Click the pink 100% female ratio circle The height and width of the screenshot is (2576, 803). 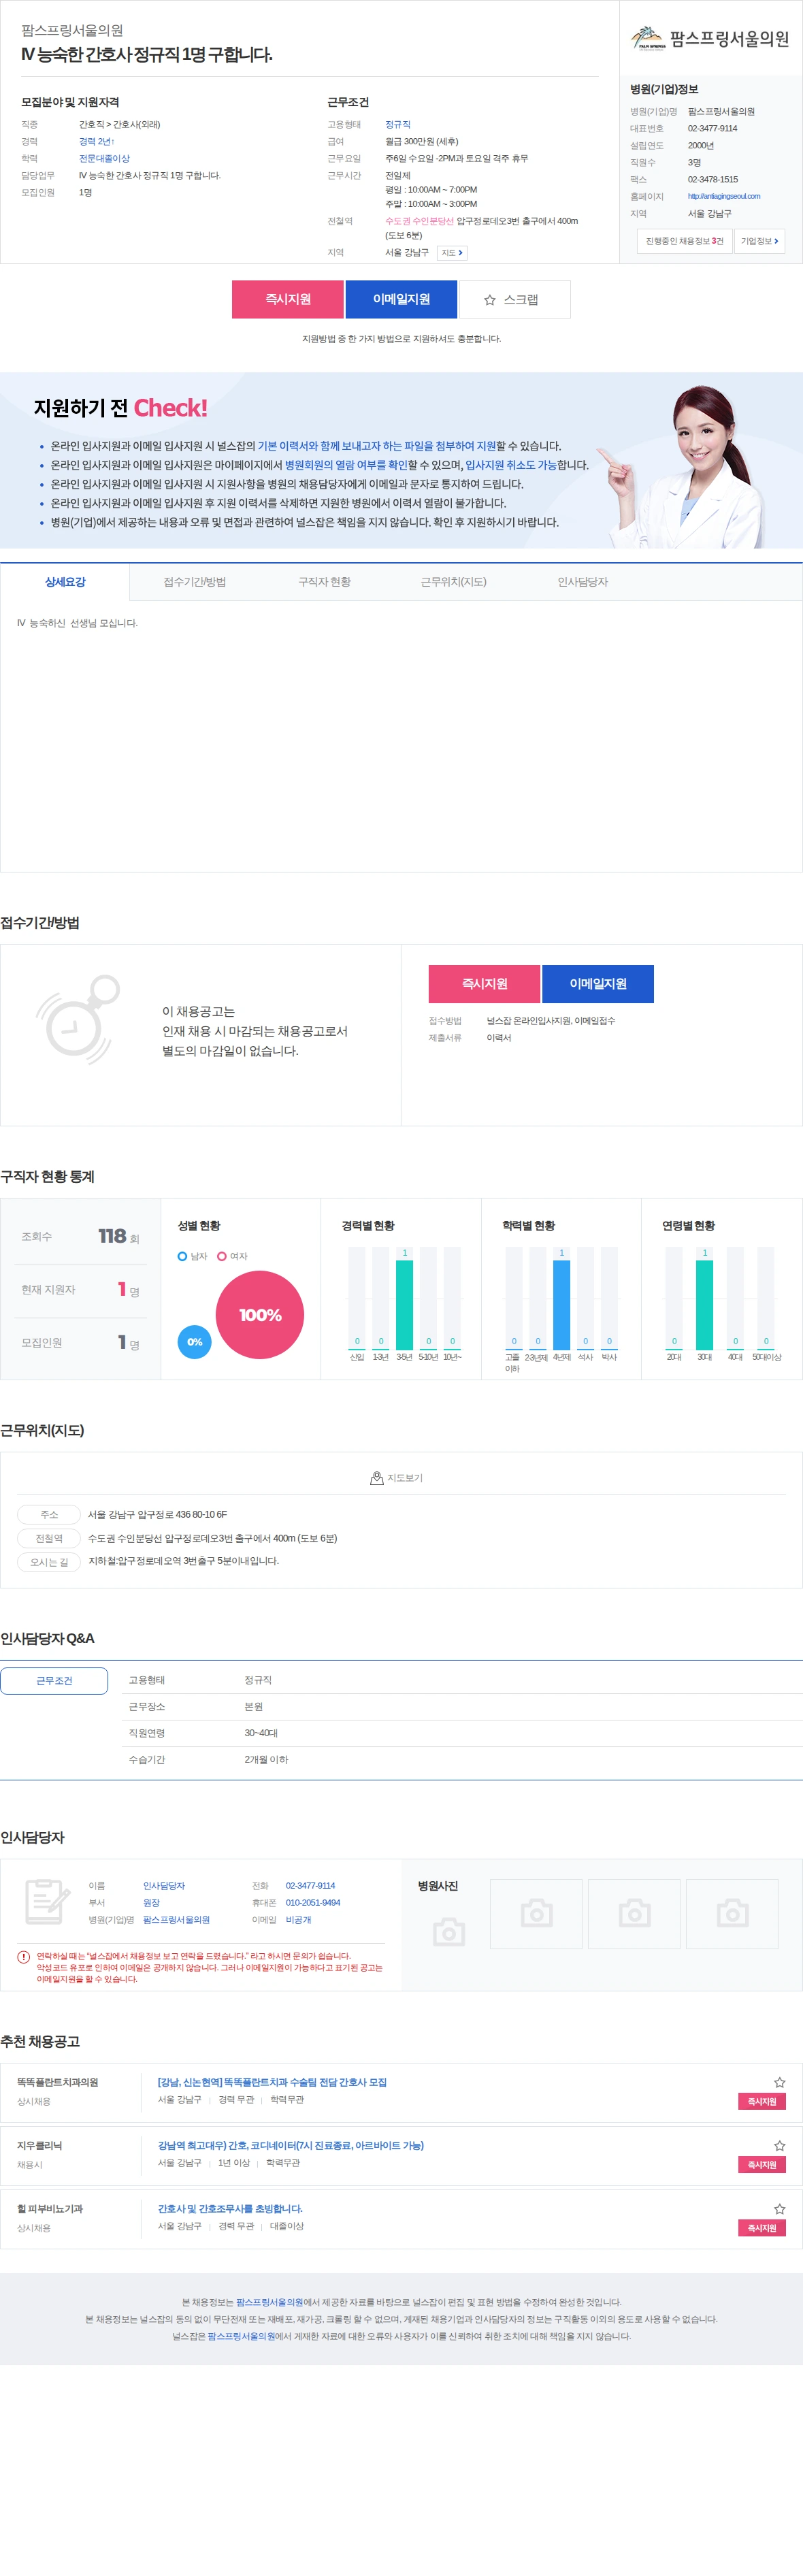tap(260, 1315)
